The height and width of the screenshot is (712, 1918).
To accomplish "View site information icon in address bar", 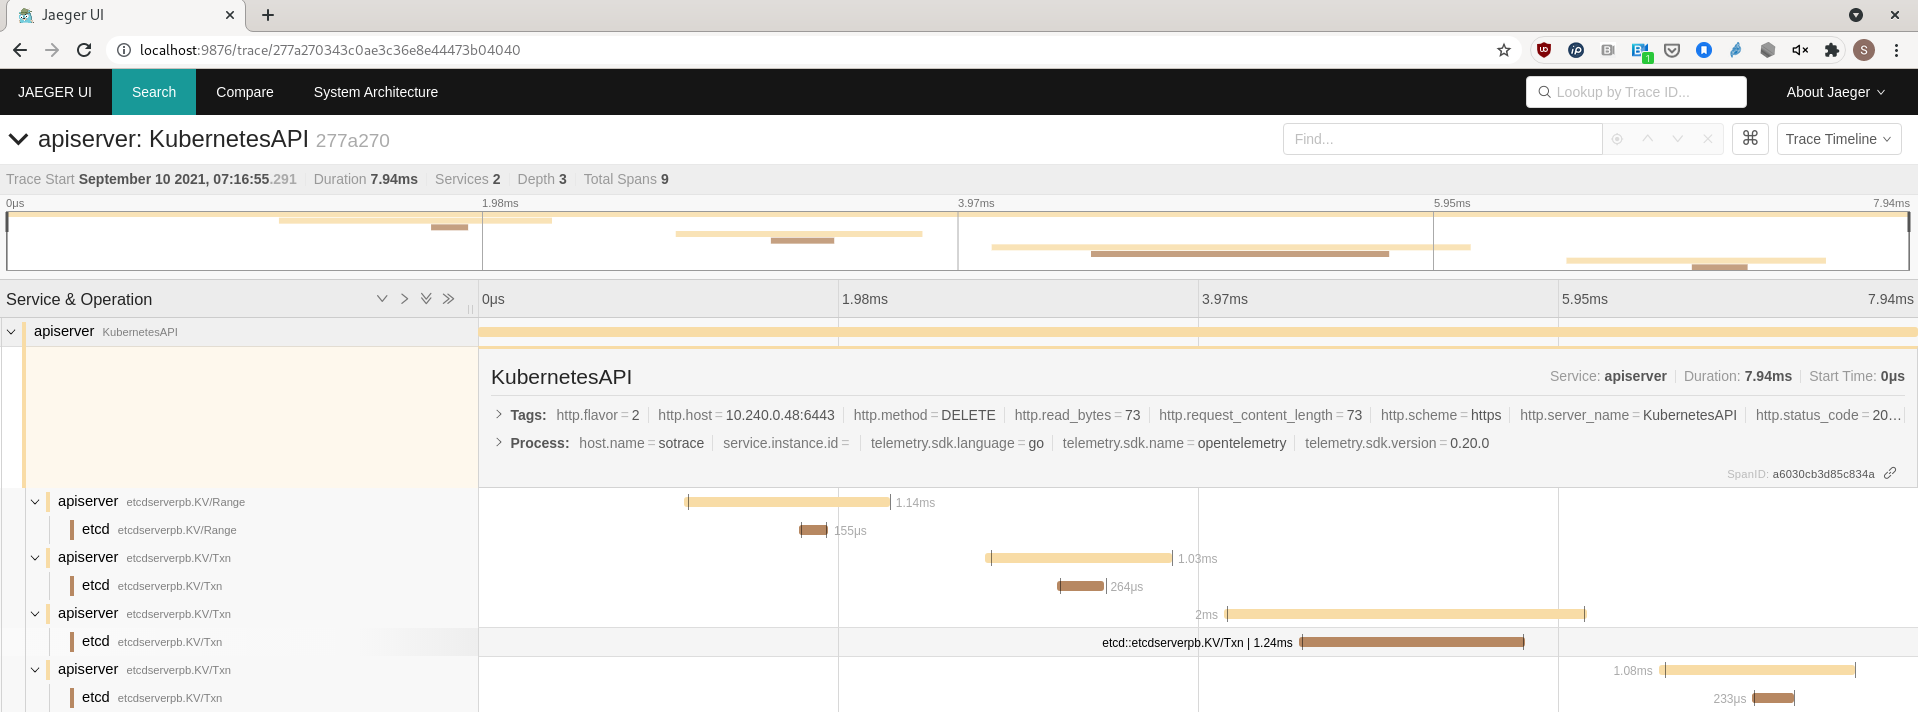I will pyautogui.click(x=123, y=50).
